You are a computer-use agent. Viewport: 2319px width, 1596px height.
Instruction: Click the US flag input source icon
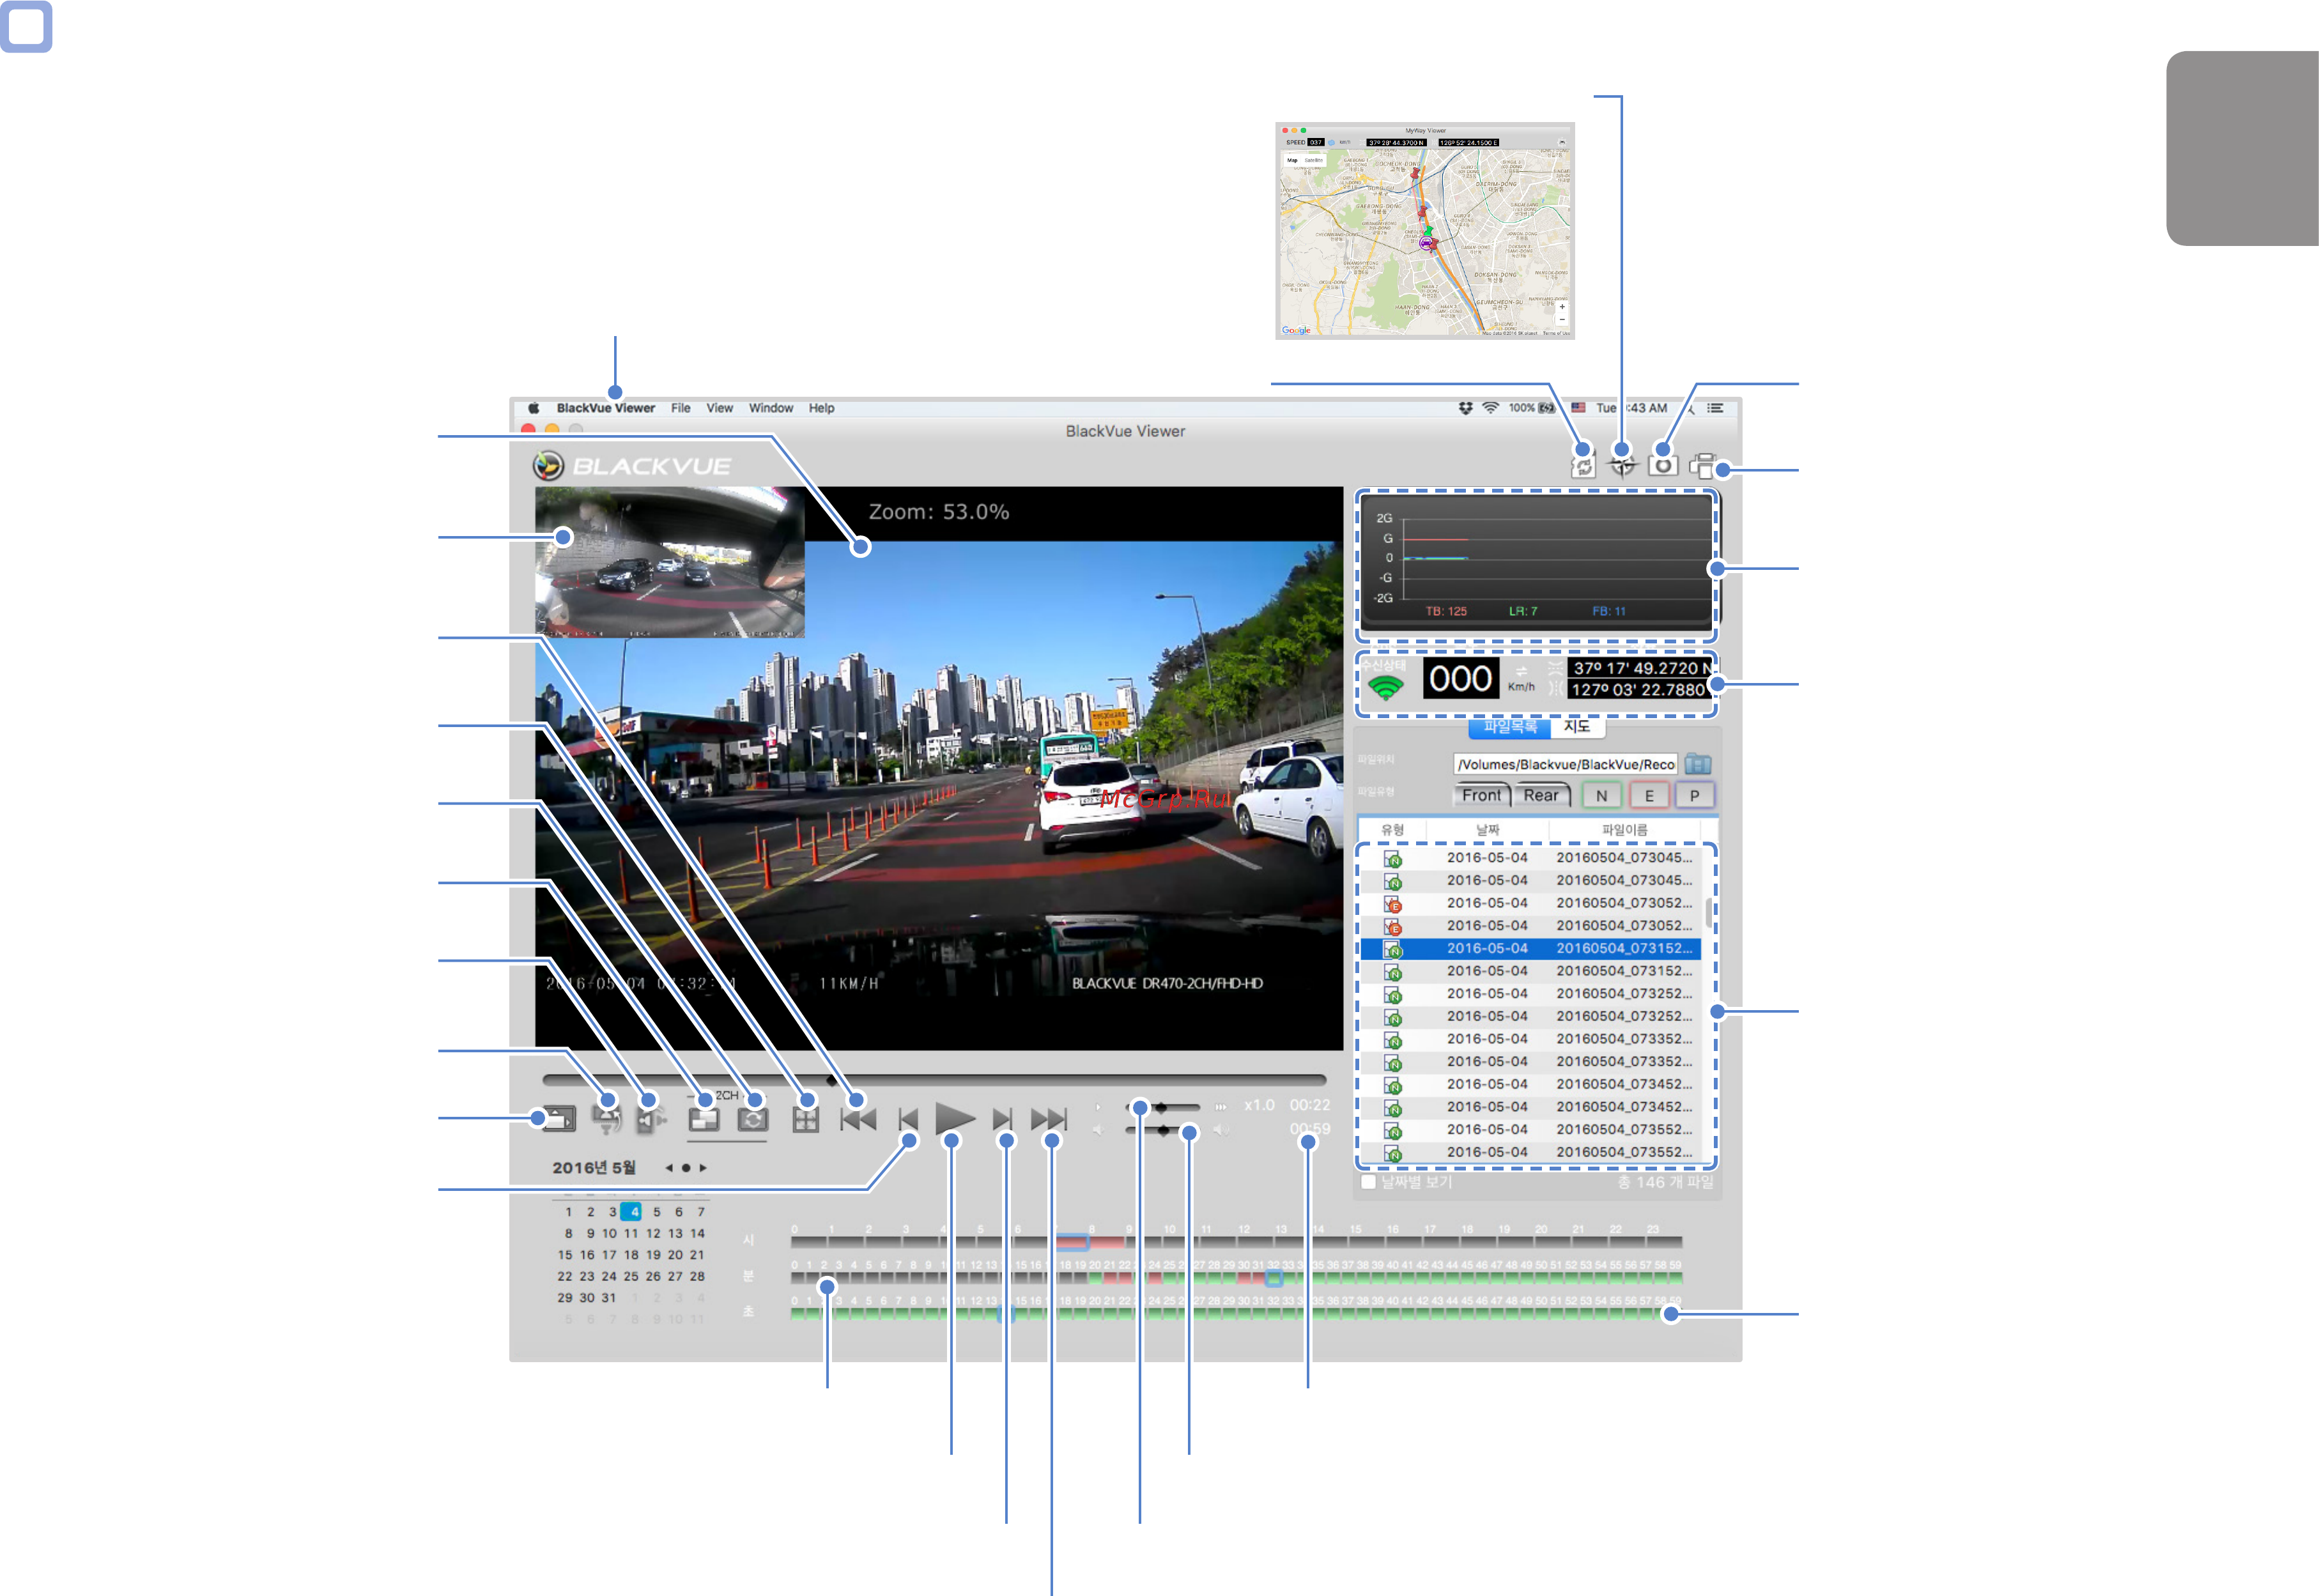pos(1578,408)
